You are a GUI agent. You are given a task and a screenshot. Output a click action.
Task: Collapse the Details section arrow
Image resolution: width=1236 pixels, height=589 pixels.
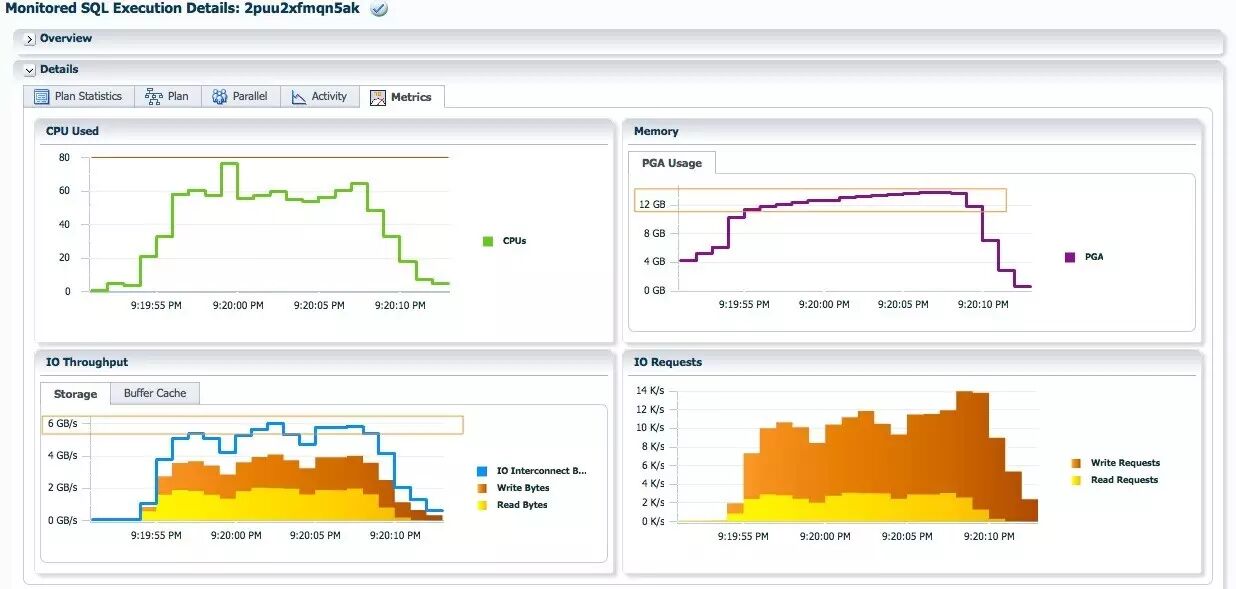(30, 70)
